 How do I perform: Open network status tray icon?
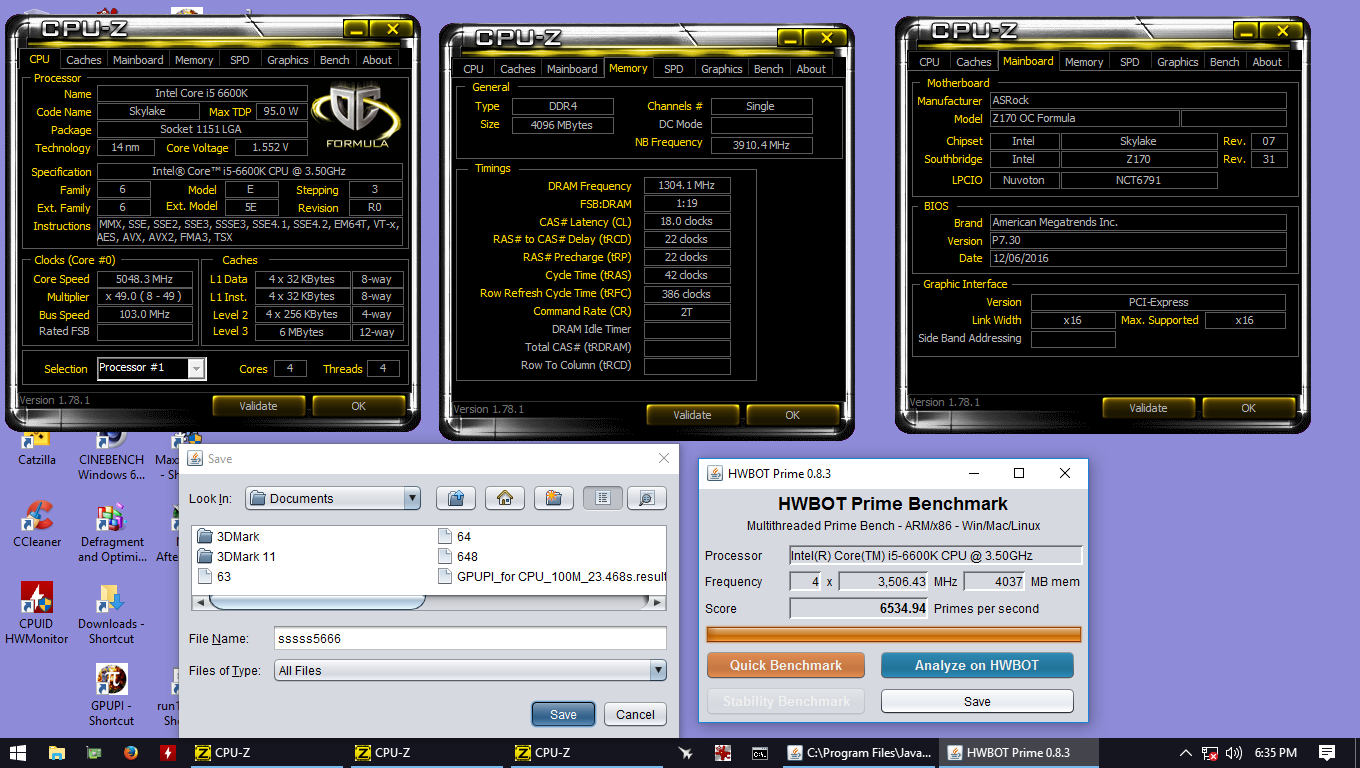click(x=1210, y=753)
